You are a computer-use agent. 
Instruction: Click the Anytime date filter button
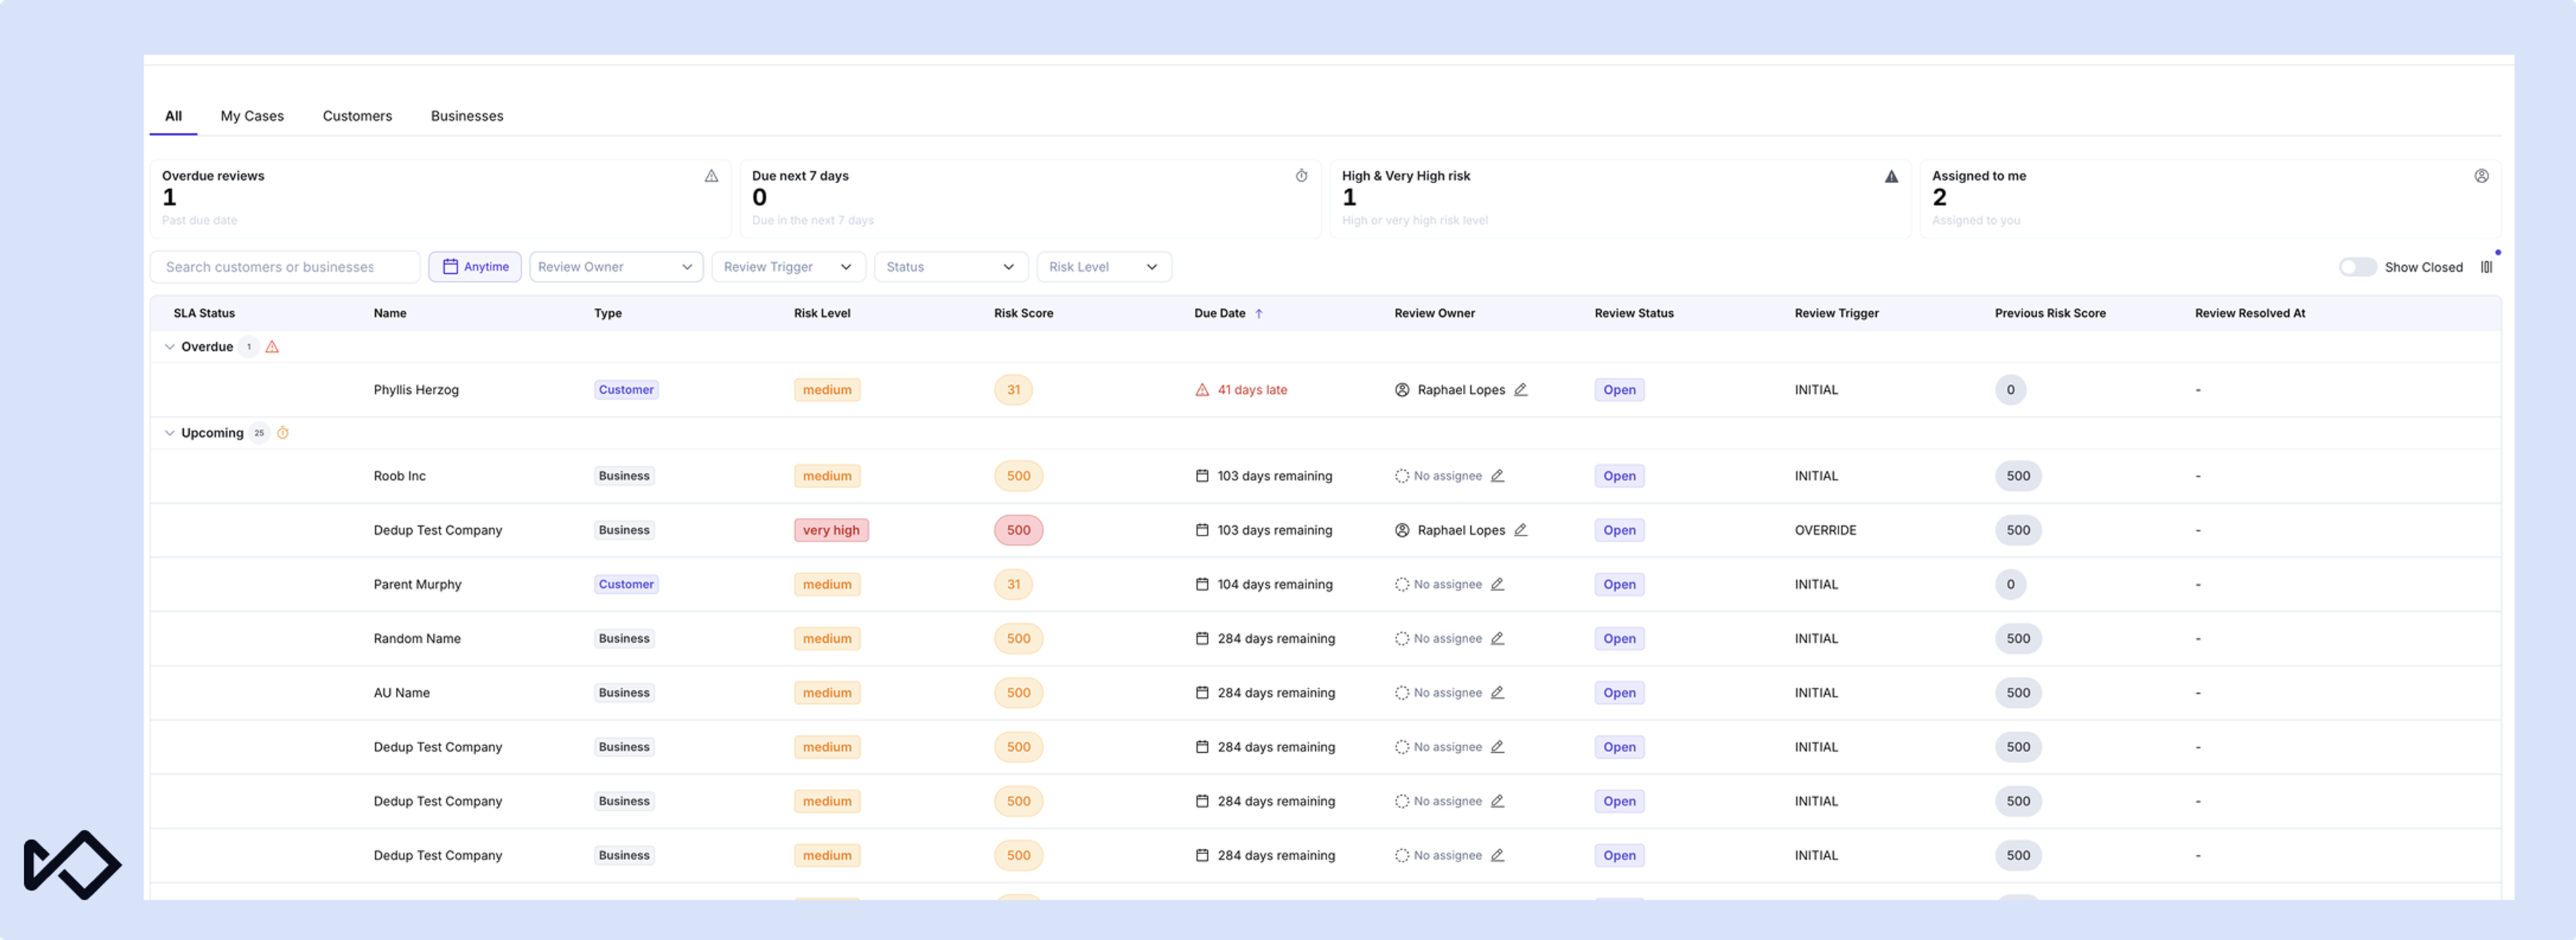point(475,267)
